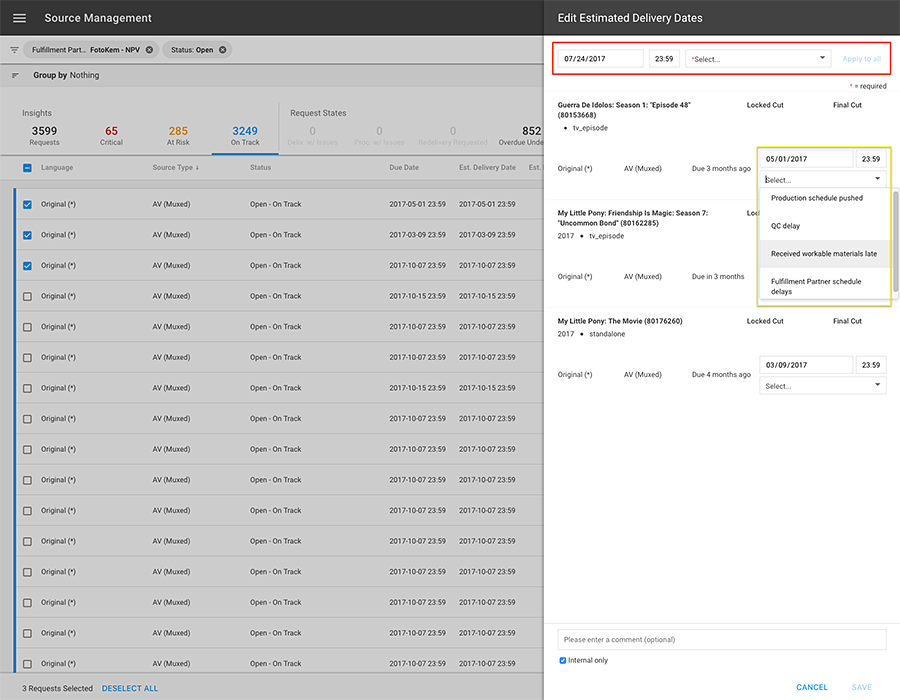
Task: Sort by the Status column header
Action: coord(260,168)
